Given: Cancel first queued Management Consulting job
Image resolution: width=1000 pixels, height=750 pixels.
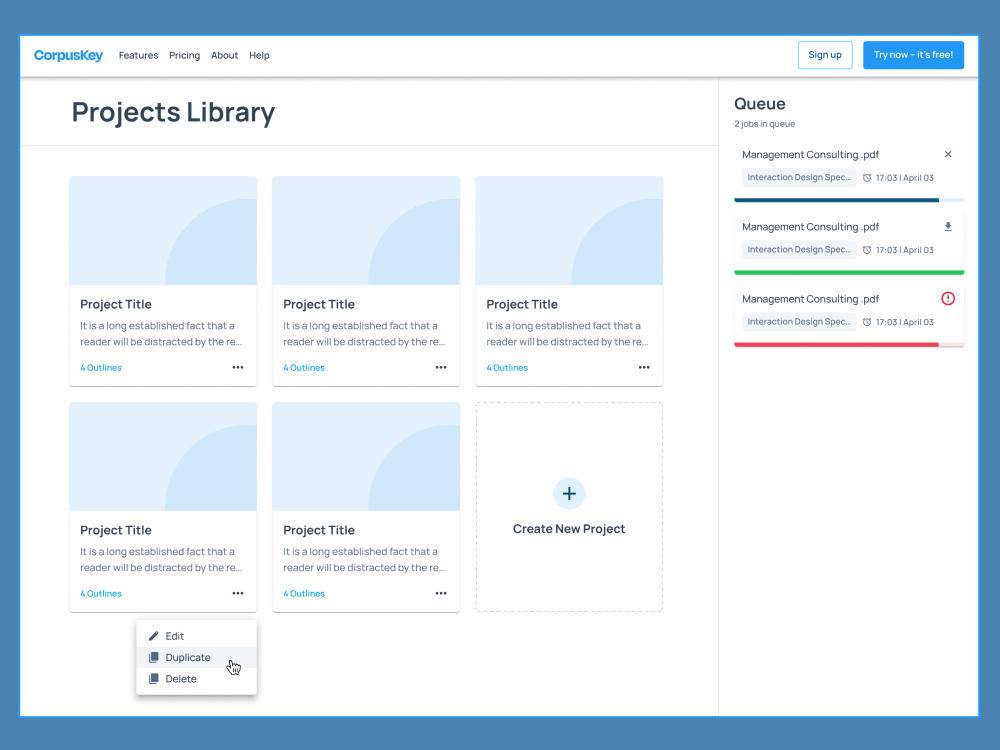Looking at the screenshot, I should (x=948, y=154).
